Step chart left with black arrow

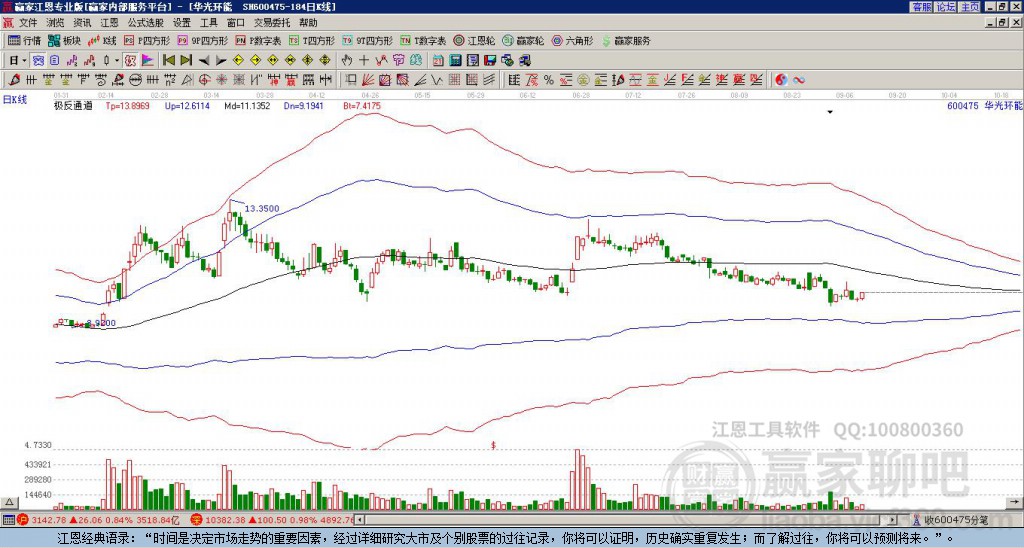(204, 61)
